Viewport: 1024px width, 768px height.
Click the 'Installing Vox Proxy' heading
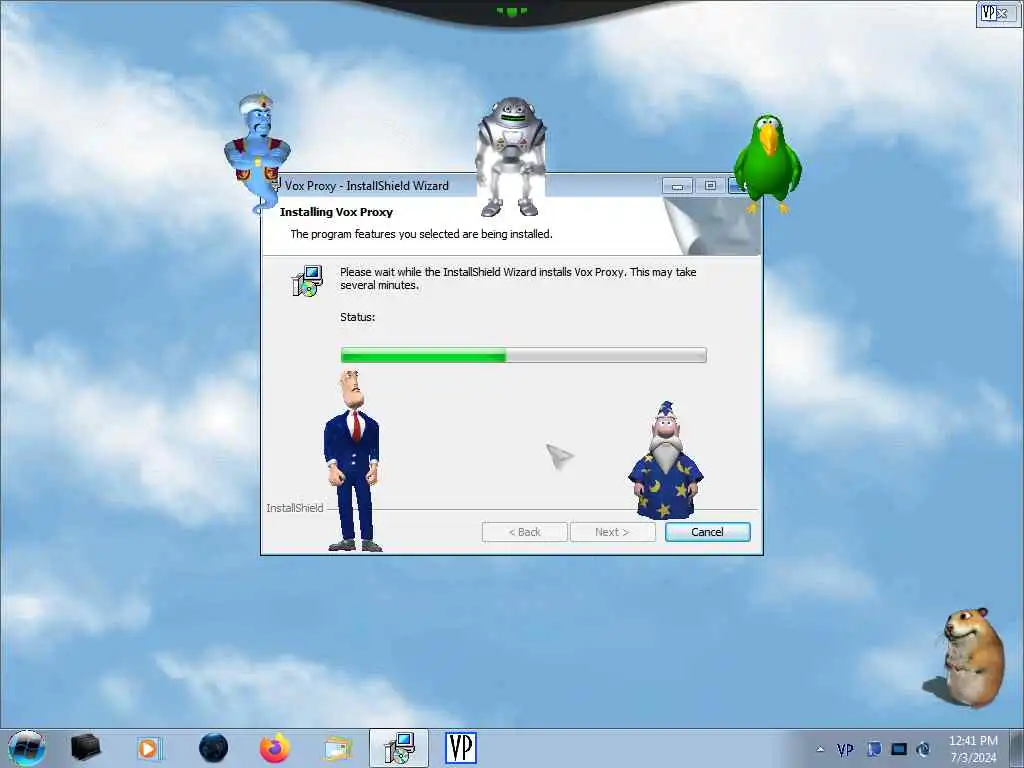pyautogui.click(x=336, y=212)
